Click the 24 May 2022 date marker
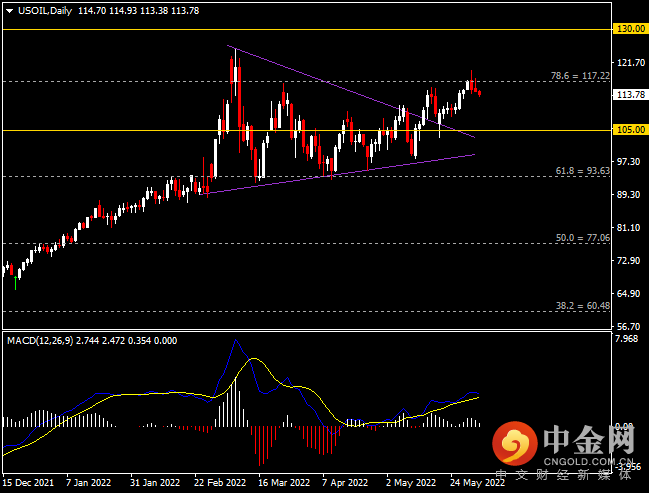Screen dimensions: 649x493 (x=477, y=483)
